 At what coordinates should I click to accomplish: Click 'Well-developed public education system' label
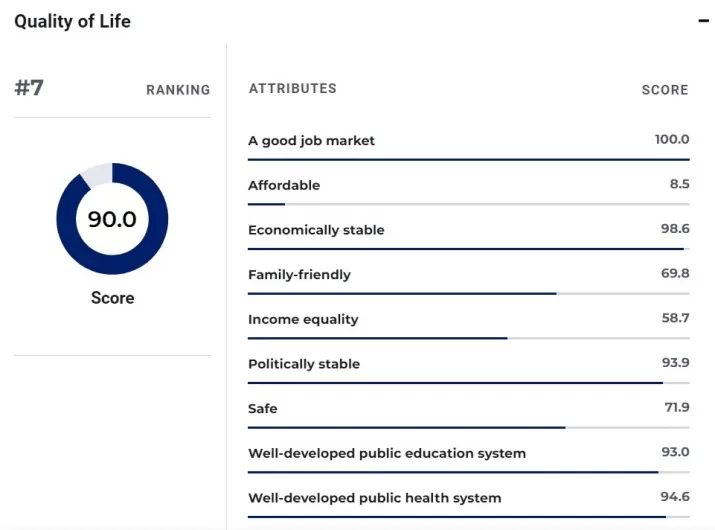point(386,454)
